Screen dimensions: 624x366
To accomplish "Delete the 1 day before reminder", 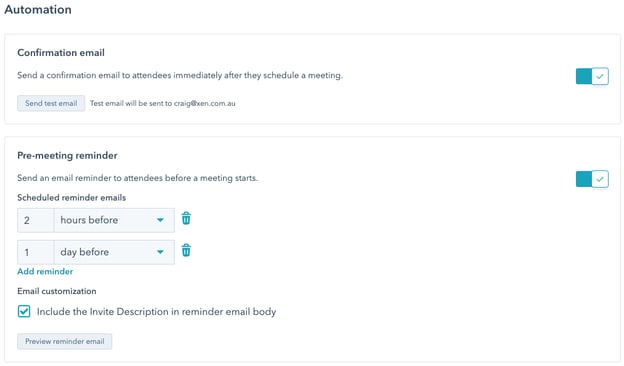I will coord(186,250).
